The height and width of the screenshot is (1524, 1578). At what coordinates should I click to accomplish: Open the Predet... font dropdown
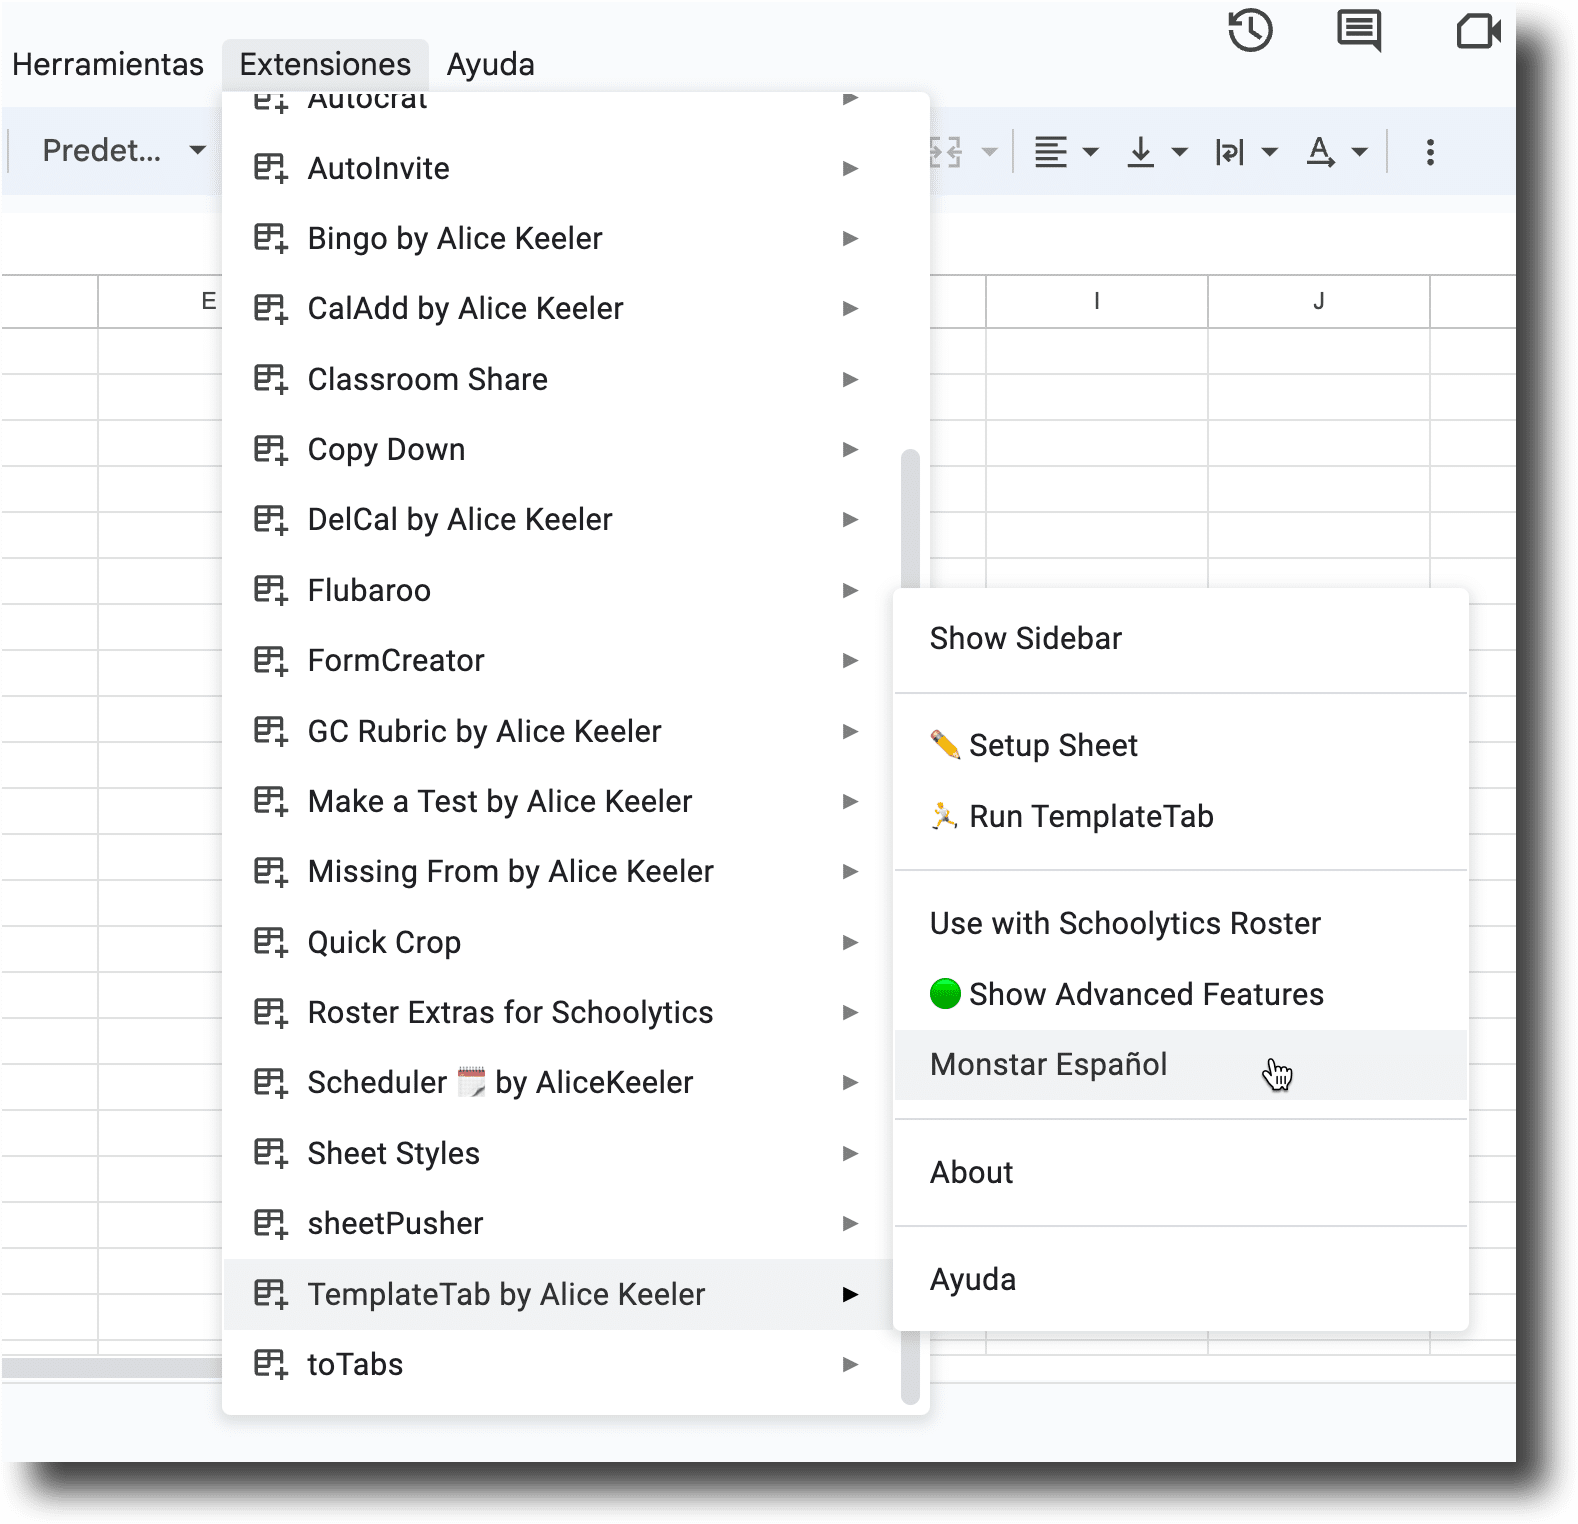coord(123,151)
